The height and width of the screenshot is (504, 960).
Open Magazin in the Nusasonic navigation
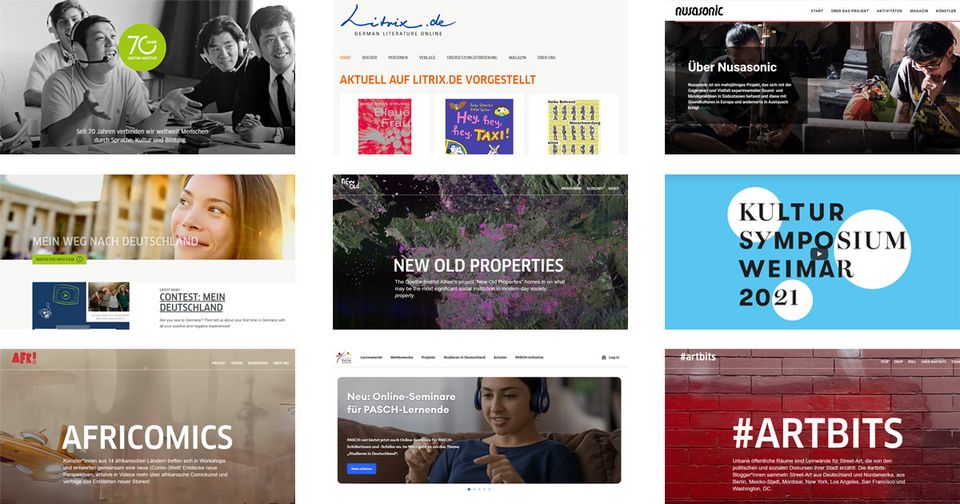919,11
